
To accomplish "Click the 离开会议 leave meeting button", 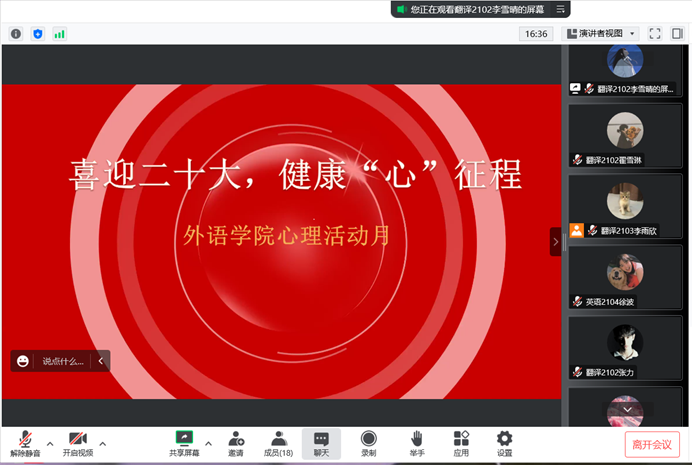I will pyautogui.click(x=653, y=444).
